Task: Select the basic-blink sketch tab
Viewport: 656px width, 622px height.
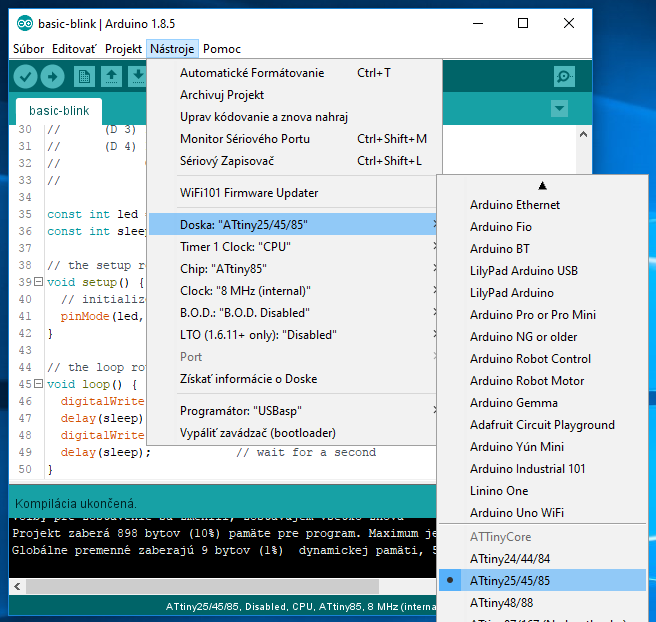Action: tap(59, 111)
